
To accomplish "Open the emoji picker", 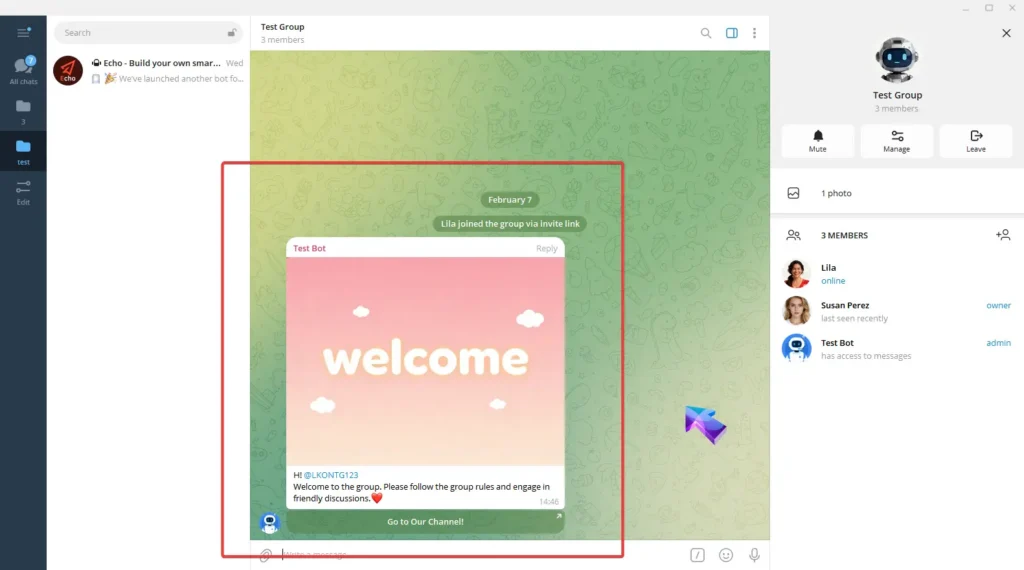I will pyautogui.click(x=726, y=555).
